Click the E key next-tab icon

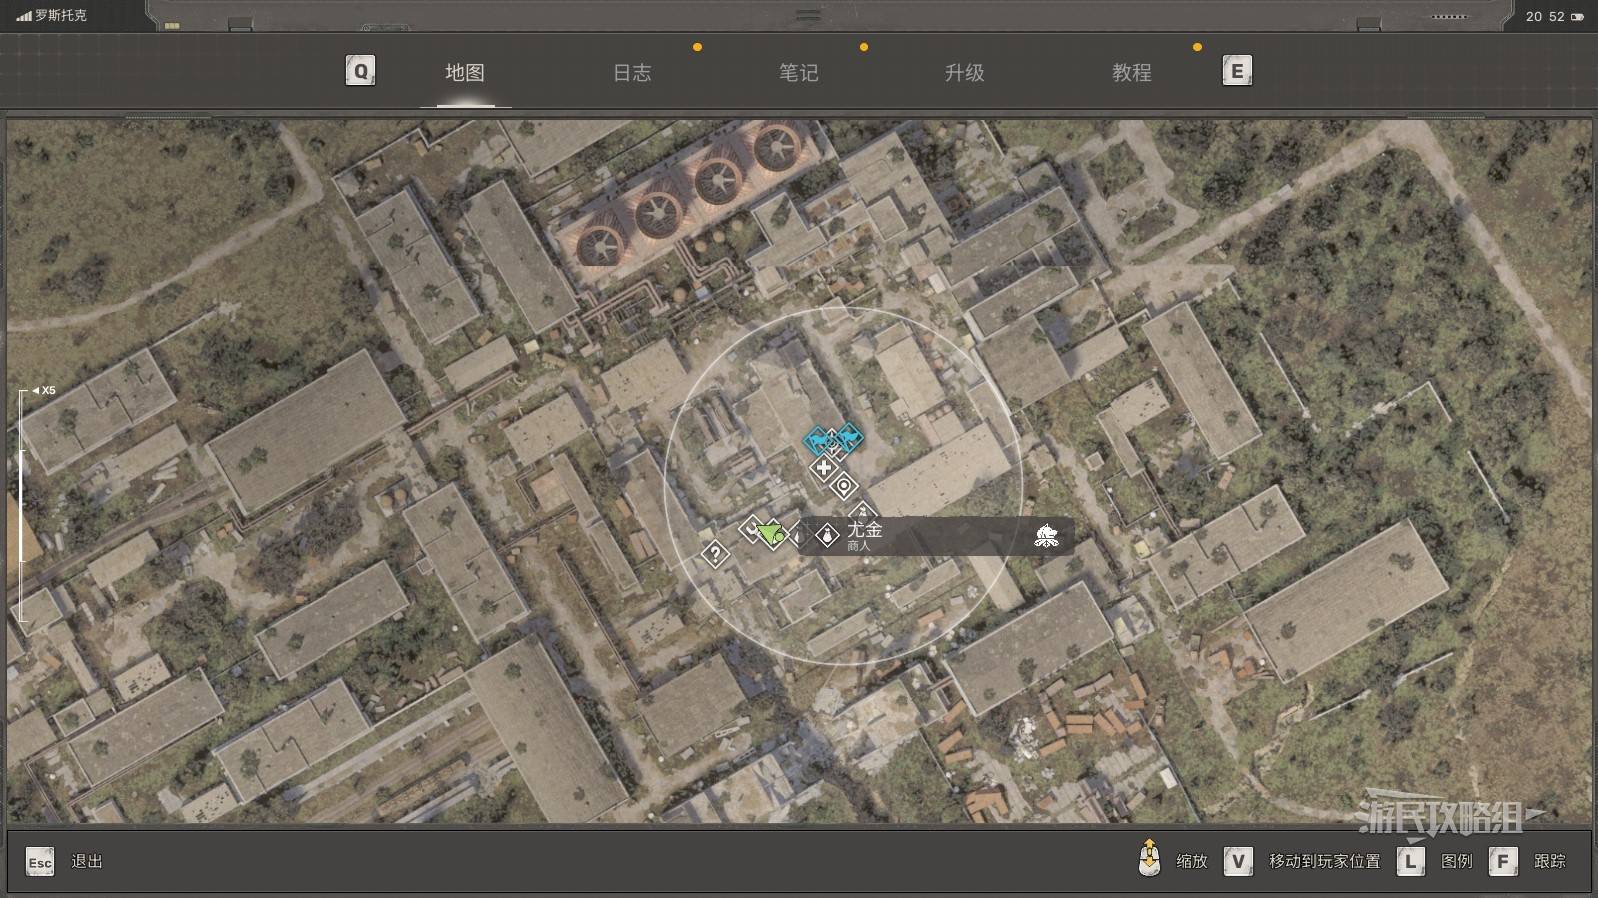[1237, 71]
